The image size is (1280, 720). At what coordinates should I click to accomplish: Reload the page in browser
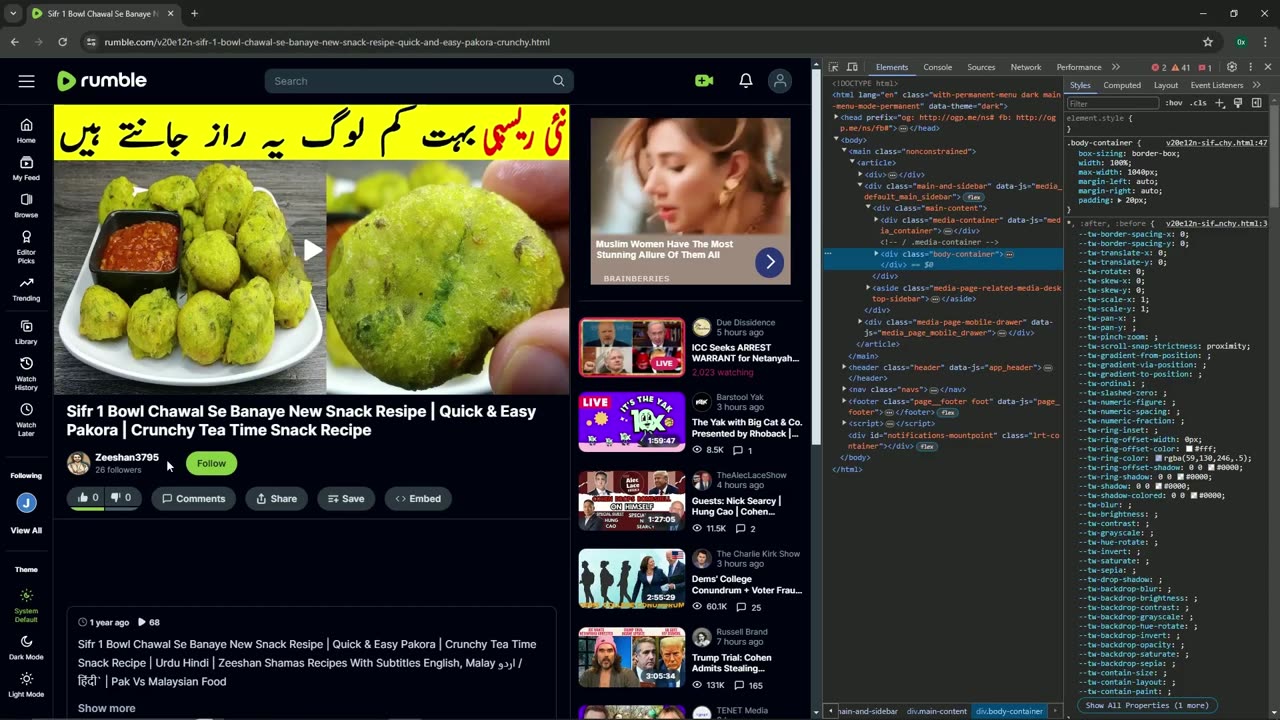62,42
